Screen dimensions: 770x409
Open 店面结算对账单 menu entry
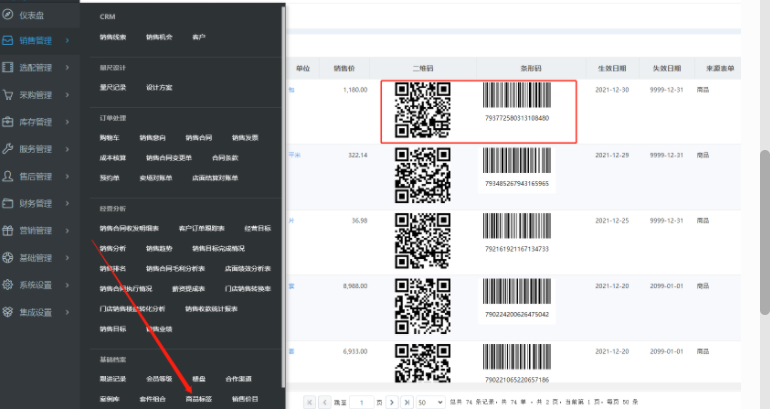coord(215,178)
